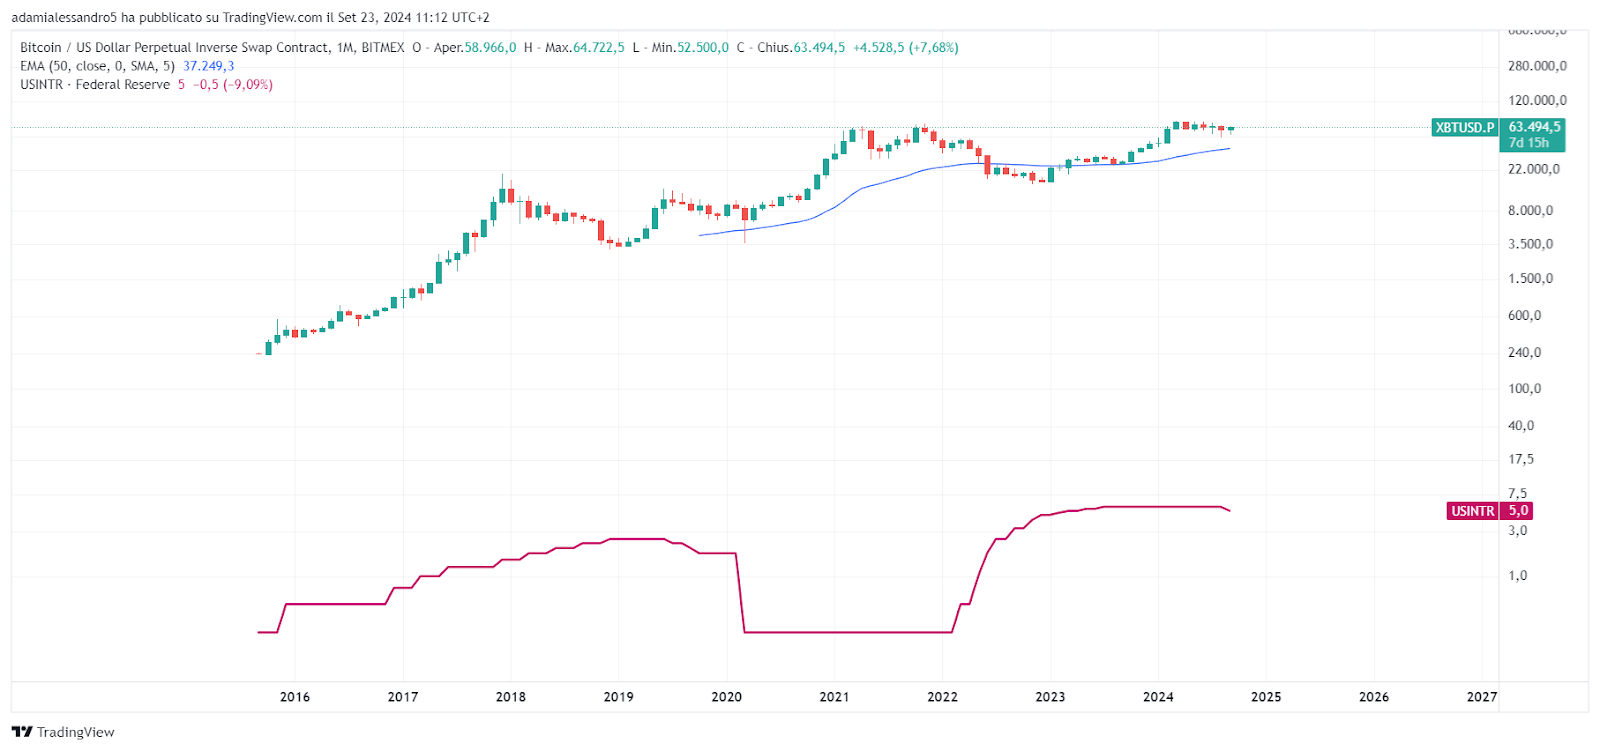This screenshot has height=751, width=1600.
Task: Click the red USINTR axis tag
Action: [1473, 511]
